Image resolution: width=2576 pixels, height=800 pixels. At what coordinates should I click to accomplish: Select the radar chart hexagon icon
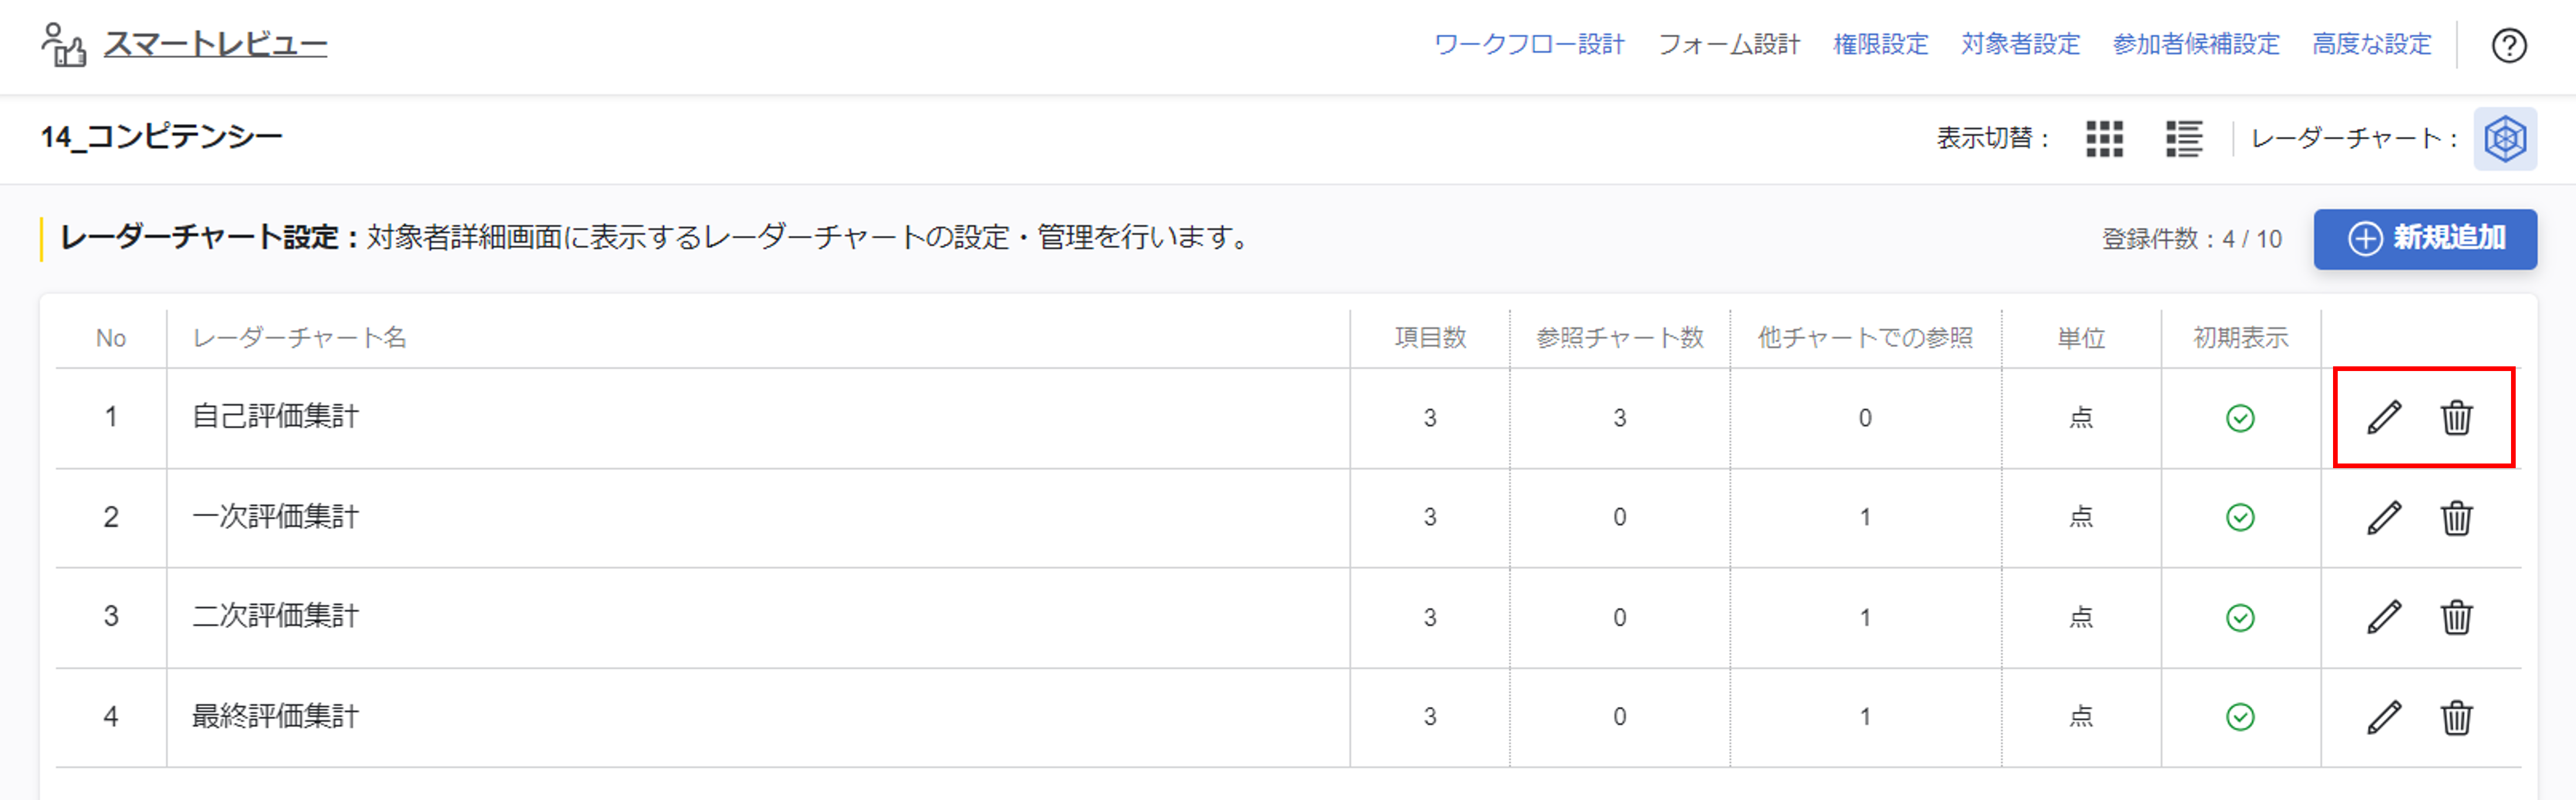pyautogui.click(x=2505, y=139)
